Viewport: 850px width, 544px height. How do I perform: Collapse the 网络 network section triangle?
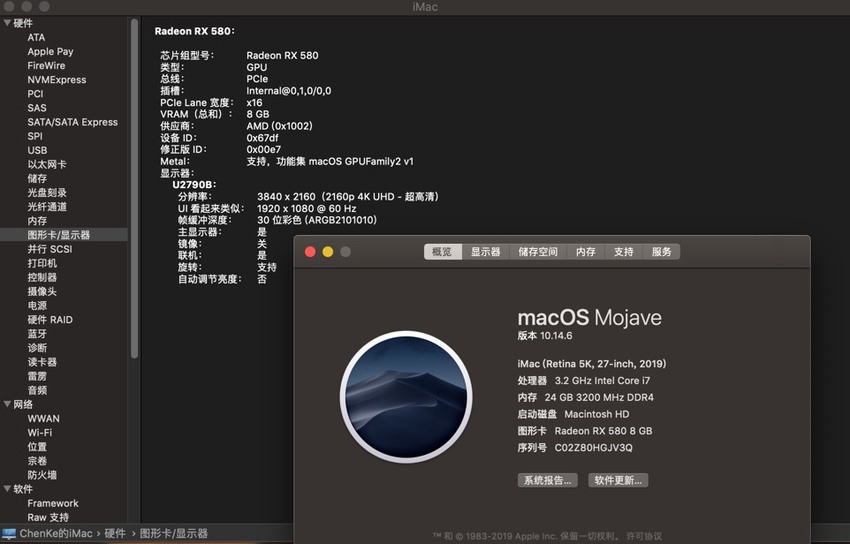point(7,404)
